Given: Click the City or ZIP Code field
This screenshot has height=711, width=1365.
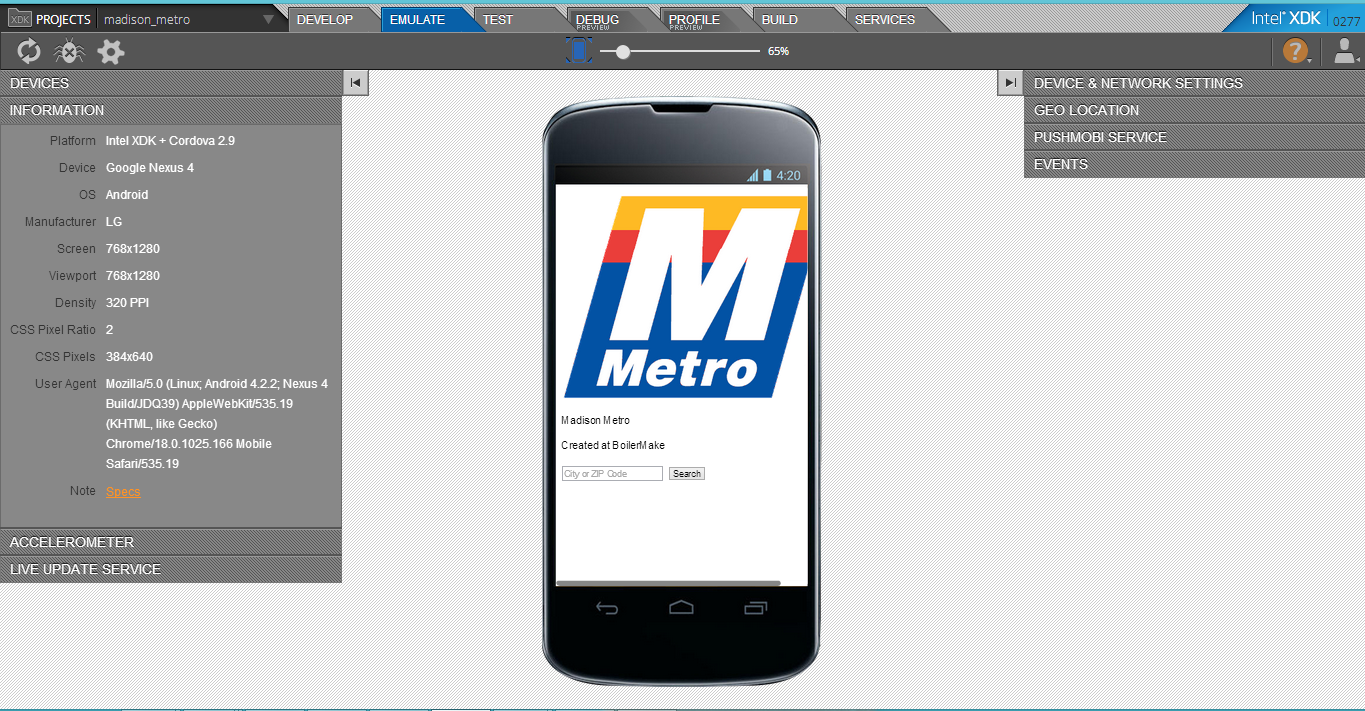Looking at the screenshot, I should (x=612, y=474).
